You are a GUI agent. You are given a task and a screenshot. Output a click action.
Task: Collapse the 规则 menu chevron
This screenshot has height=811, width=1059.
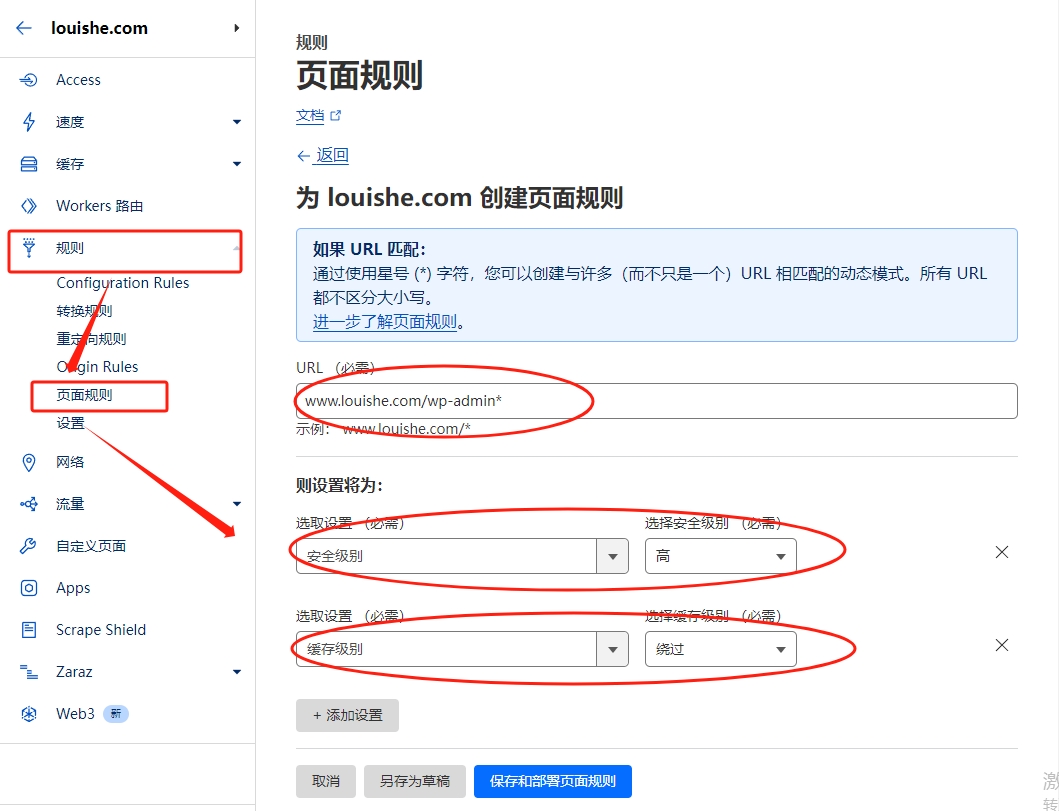236,248
